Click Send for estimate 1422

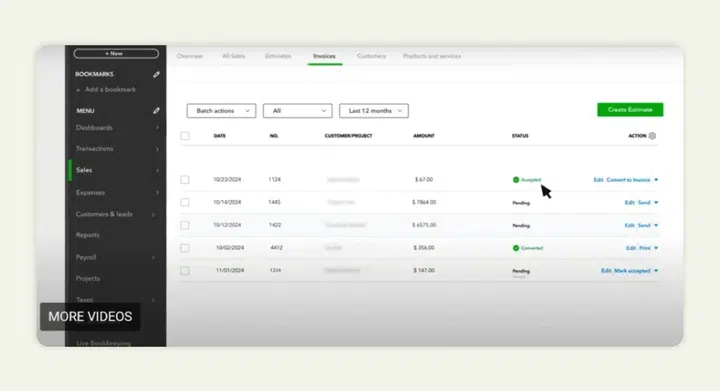(644, 225)
